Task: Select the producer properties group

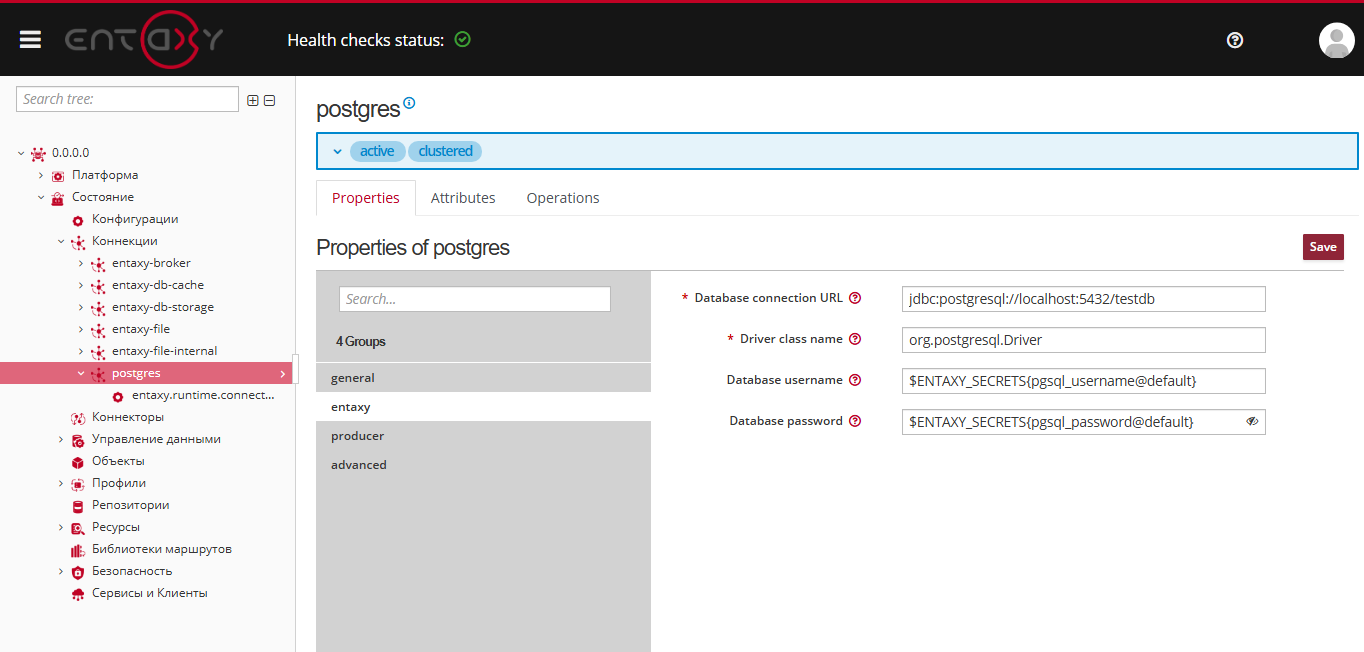Action: click(358, 436)
